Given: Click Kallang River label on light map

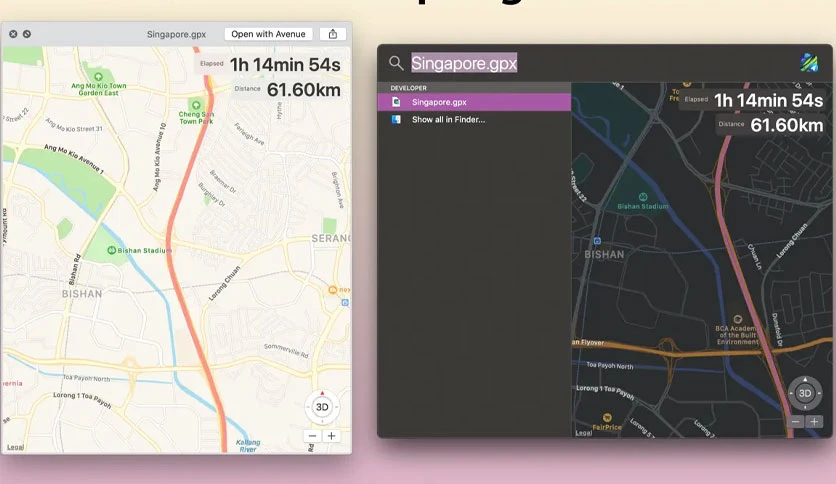Looking at the screenshot, I should tap(248, 446).
